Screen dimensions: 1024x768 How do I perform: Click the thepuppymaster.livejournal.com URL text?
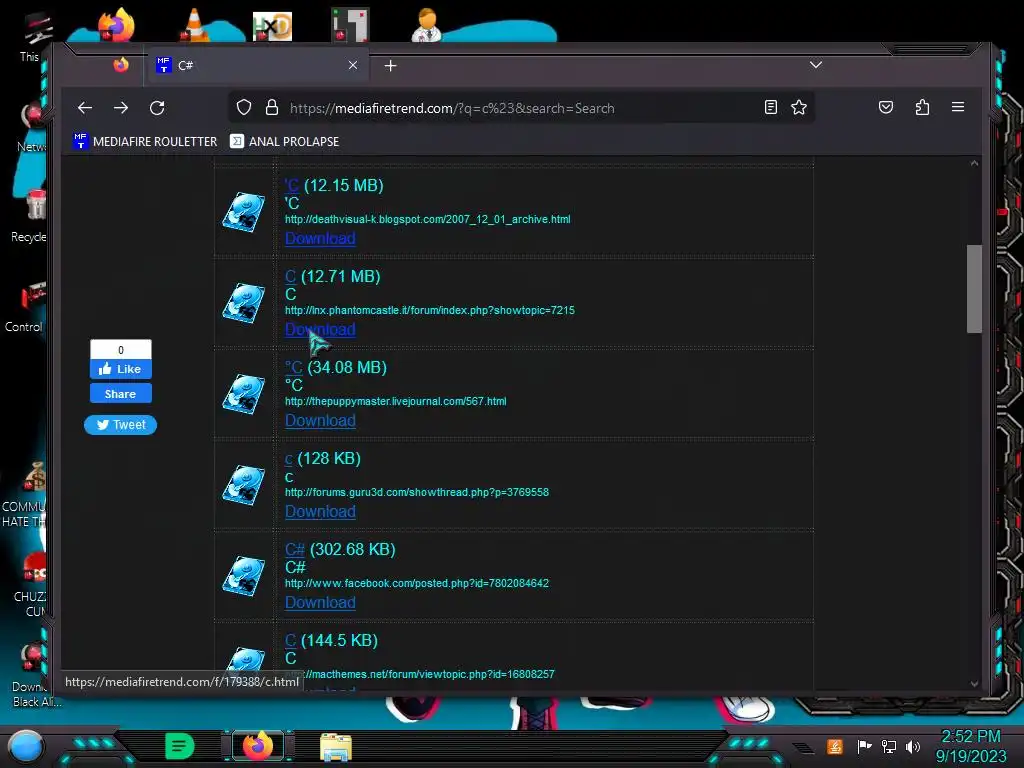point(396,401)
